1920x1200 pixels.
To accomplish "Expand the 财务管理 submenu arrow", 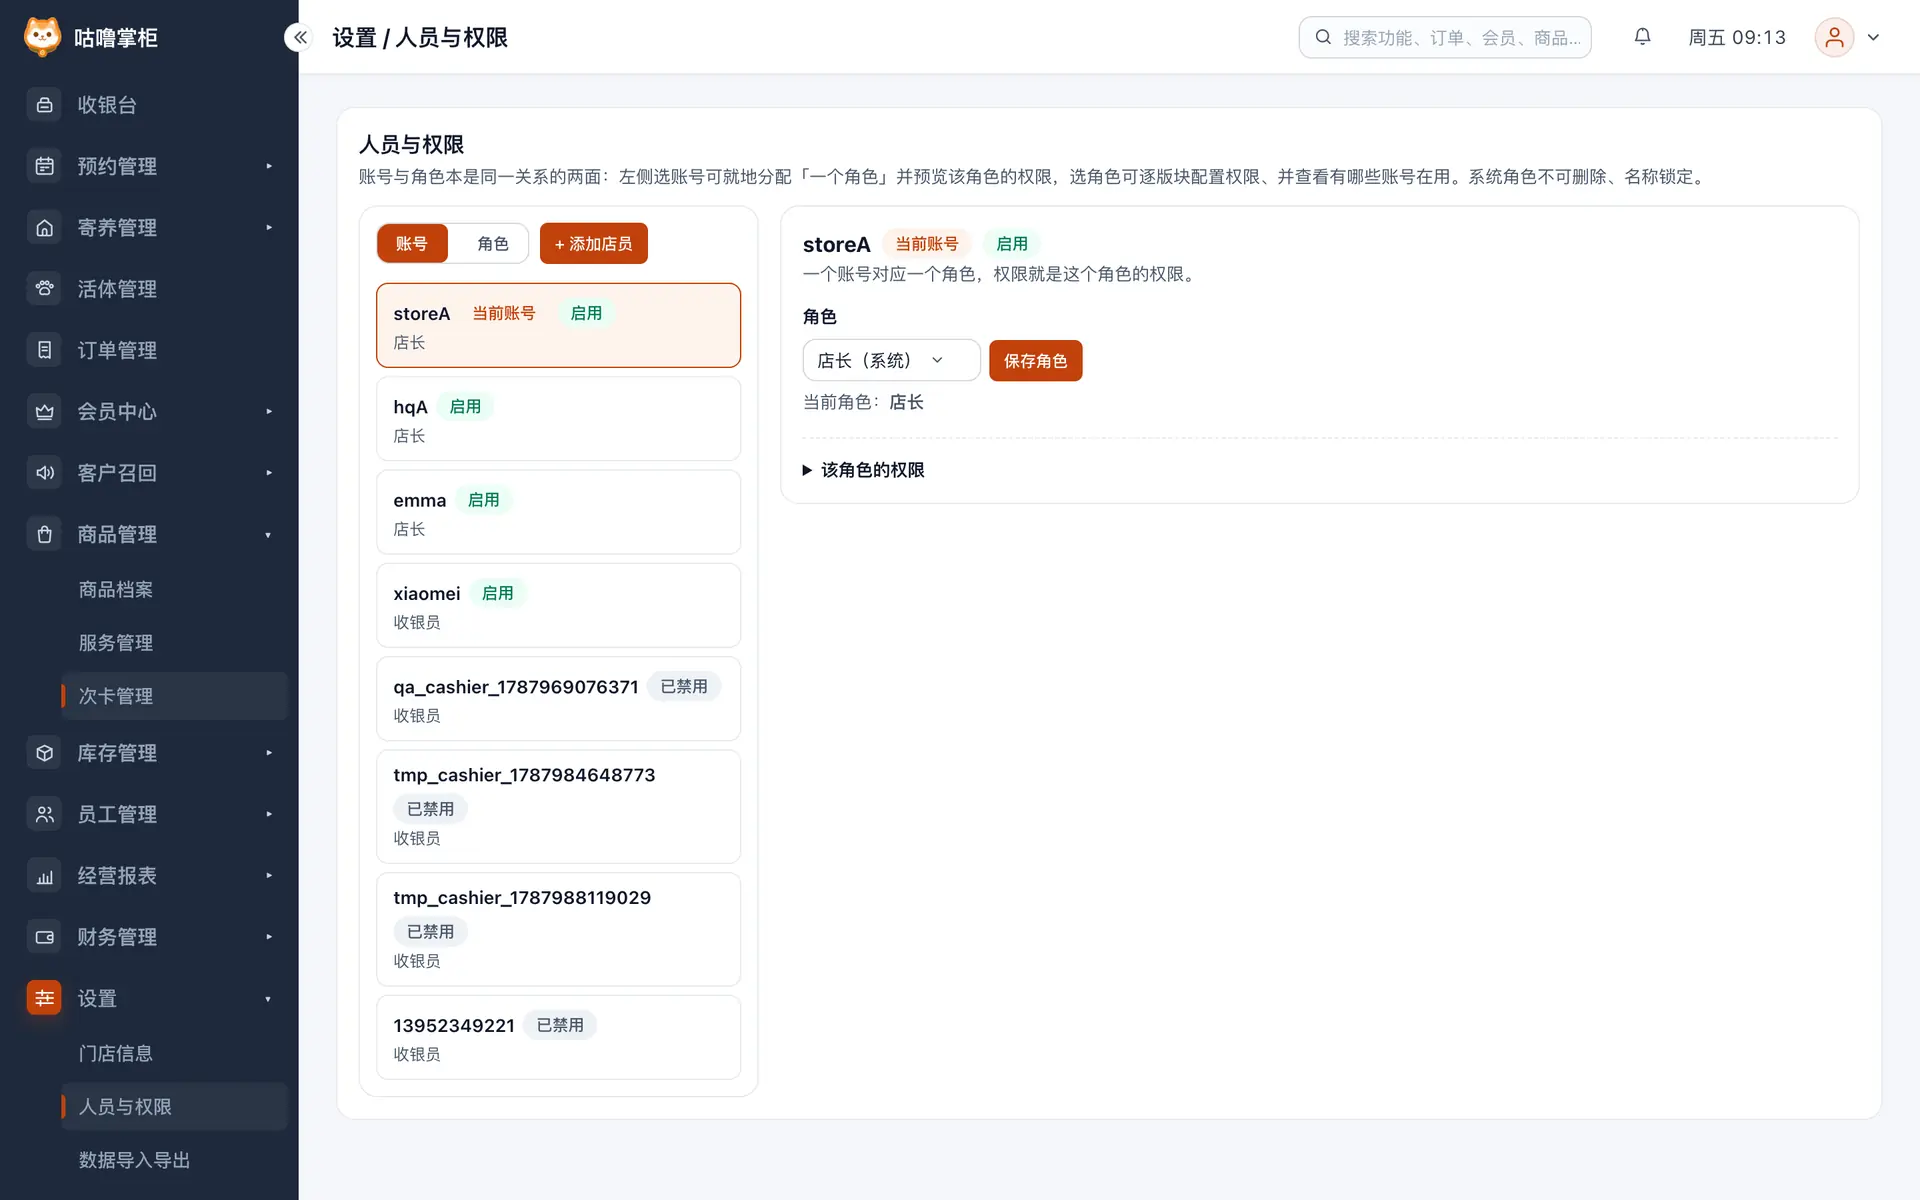I will [x=269, y=937].
